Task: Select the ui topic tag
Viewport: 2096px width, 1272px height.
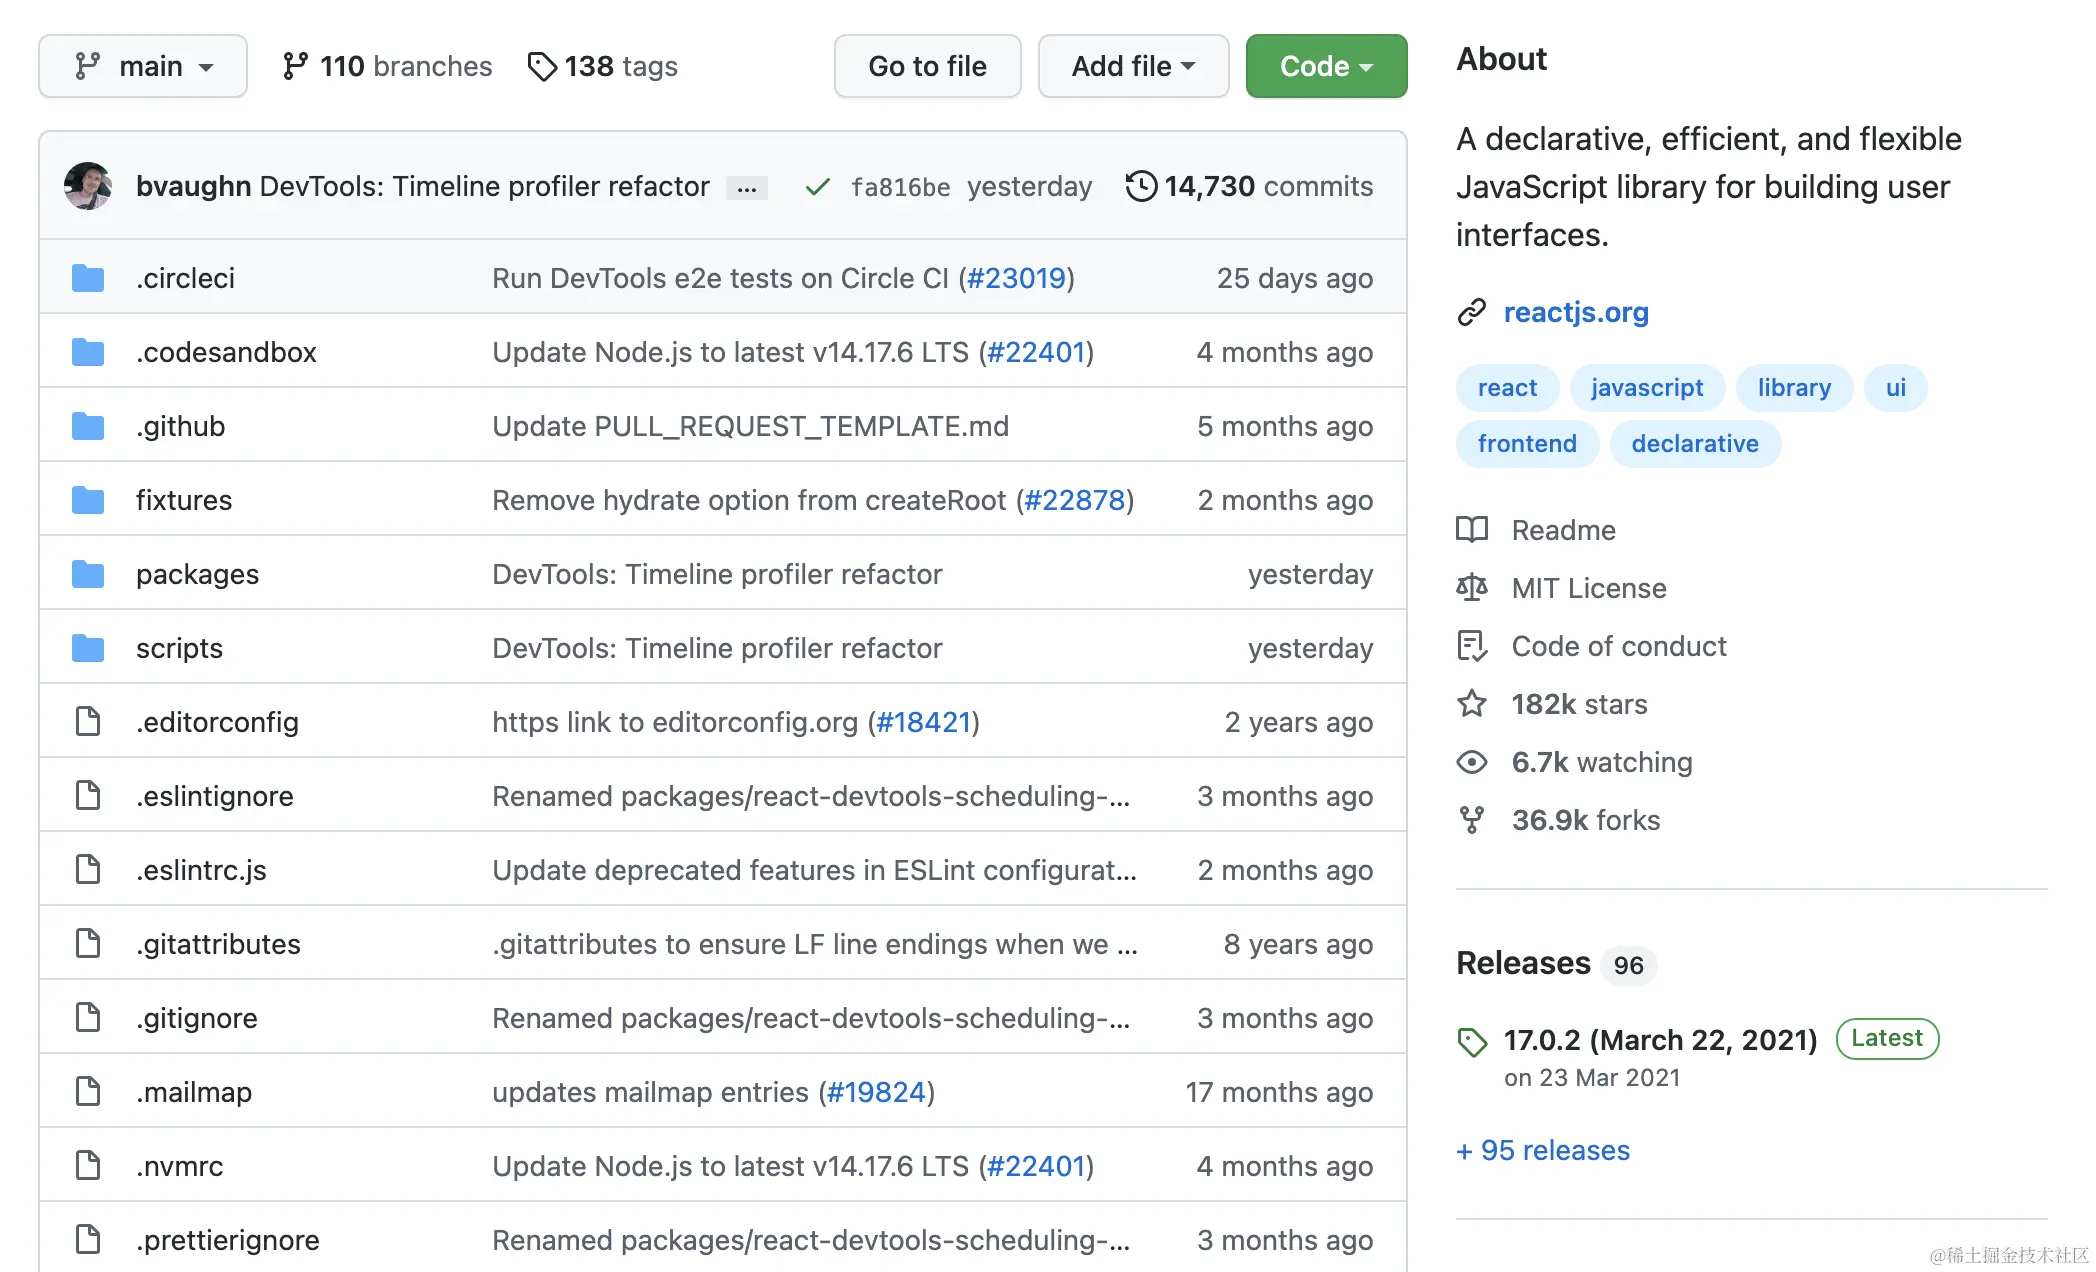Action: 1896,387
